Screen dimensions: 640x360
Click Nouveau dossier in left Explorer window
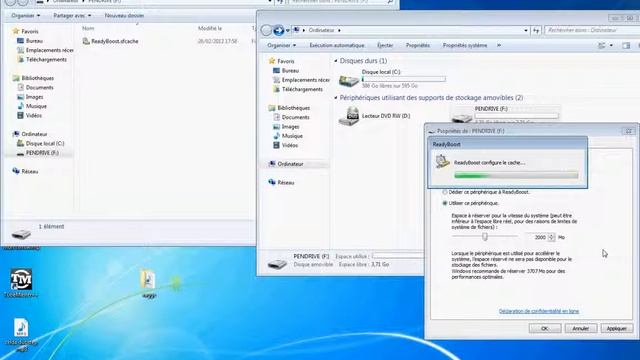pyautogui.click(x=124, y=16)
